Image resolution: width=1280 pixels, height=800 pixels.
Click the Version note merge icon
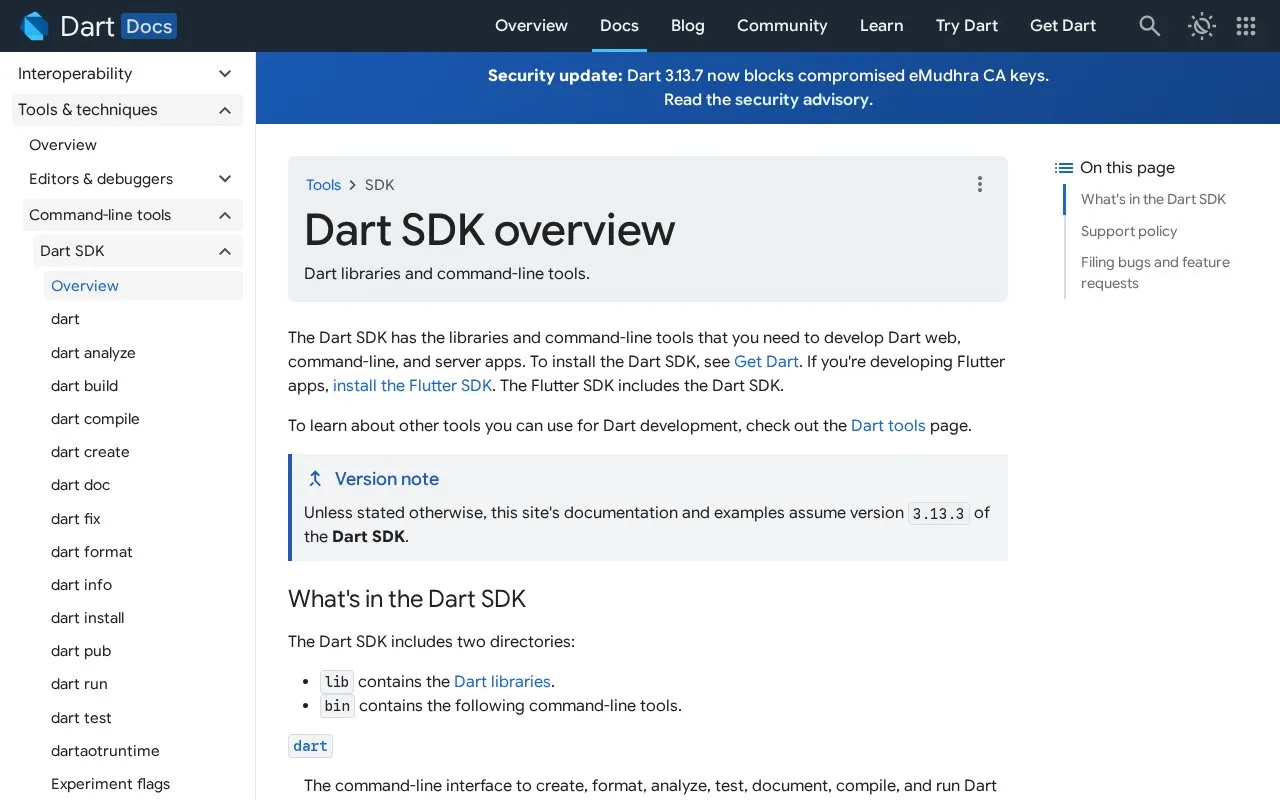pyautogui.click(x=315, y=479)
